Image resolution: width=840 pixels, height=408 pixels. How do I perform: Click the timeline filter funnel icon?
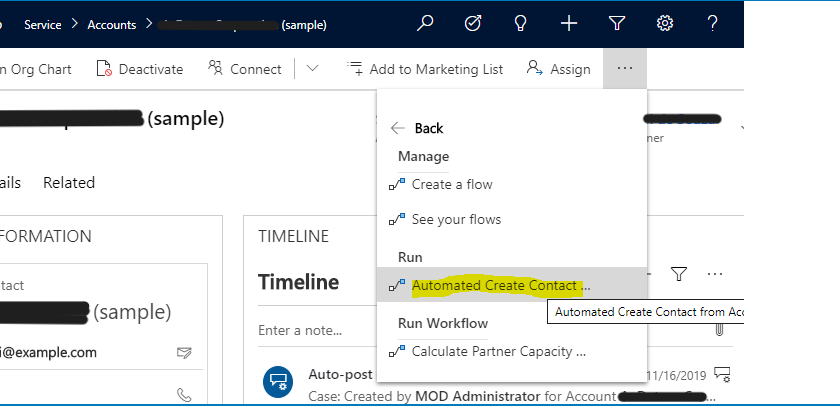click(x=679, y=274)
